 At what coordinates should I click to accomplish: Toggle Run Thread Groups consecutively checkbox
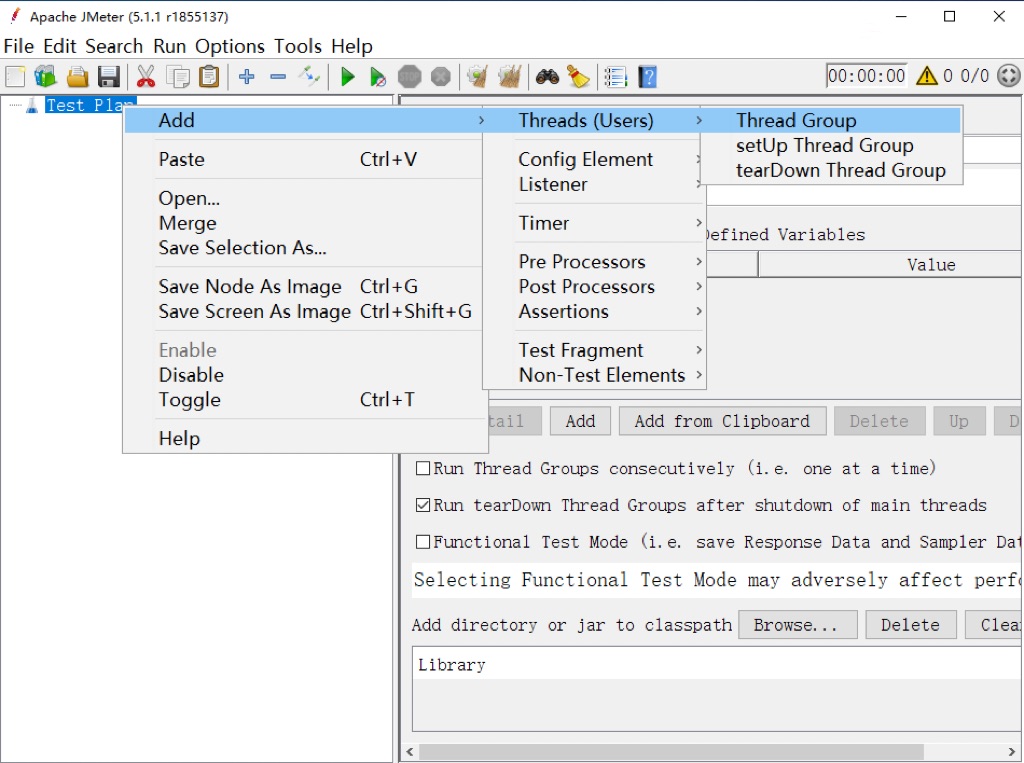click(x=423, y=468)
